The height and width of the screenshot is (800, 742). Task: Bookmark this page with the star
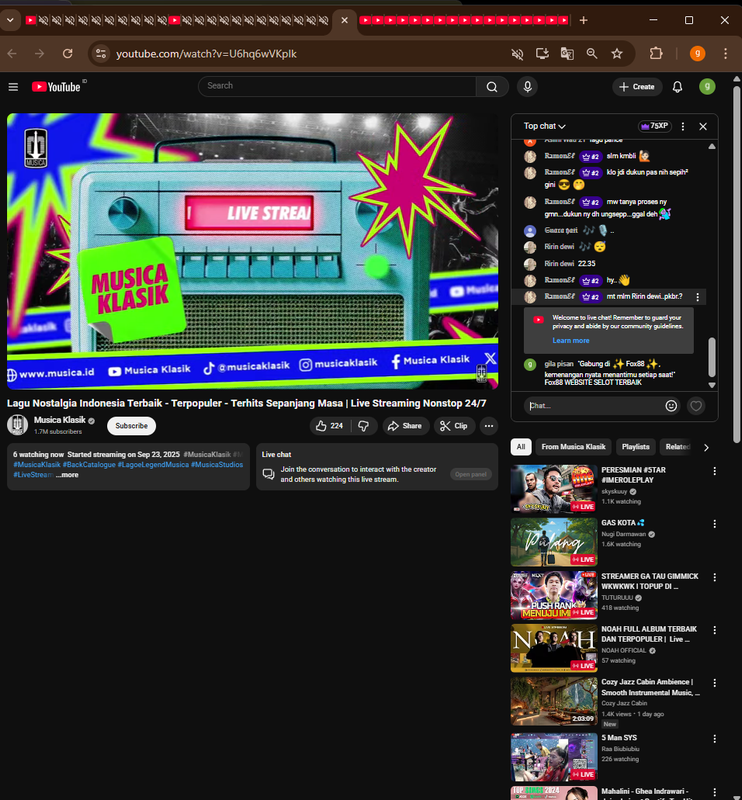point(617,54)
